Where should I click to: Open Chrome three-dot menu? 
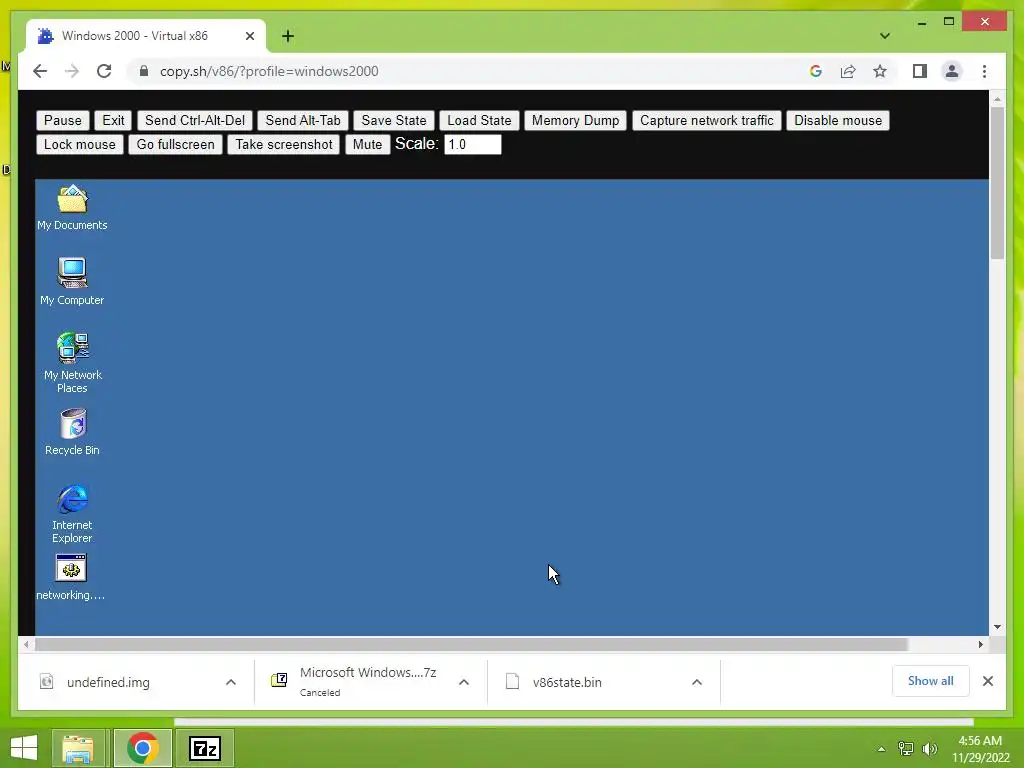pyautogui.click(x=984, y=71)
